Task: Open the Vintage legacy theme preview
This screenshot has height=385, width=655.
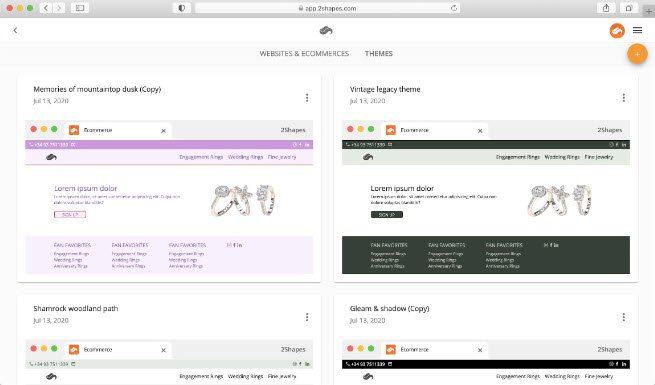Action: (486, 197)
